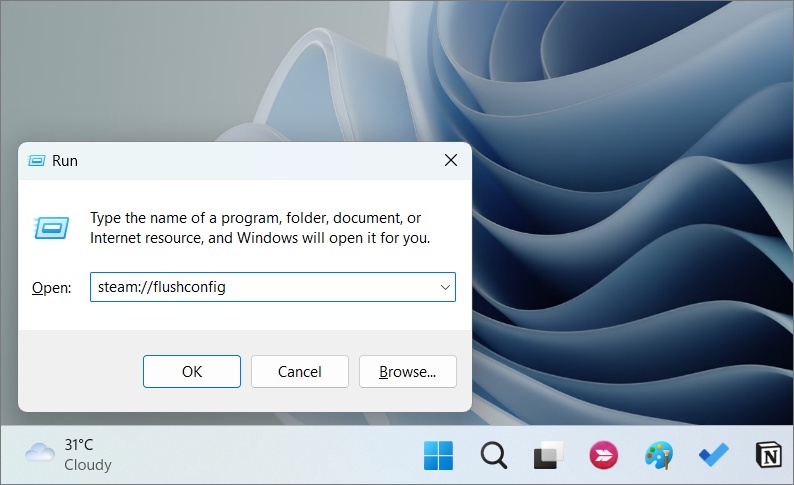
Task: Open the blue checkmark To Do app
Action: pyautogui.click(x=714, y=455)
